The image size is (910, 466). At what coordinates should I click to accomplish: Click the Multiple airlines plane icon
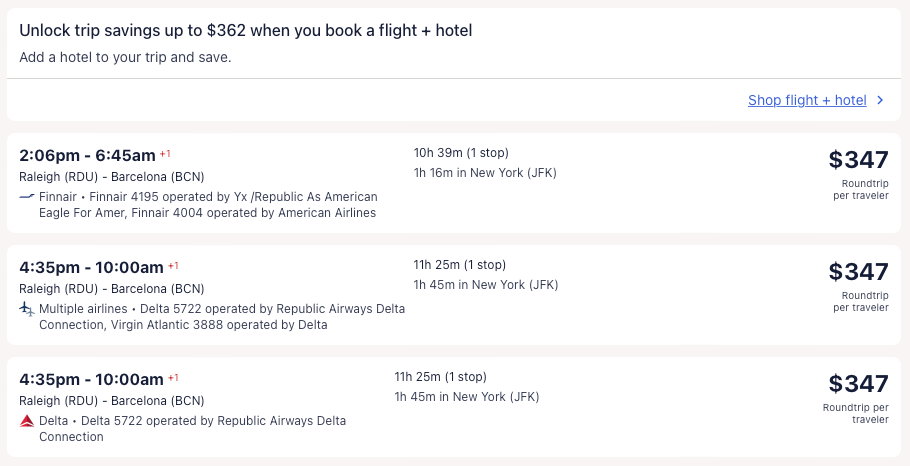point(27,309)
